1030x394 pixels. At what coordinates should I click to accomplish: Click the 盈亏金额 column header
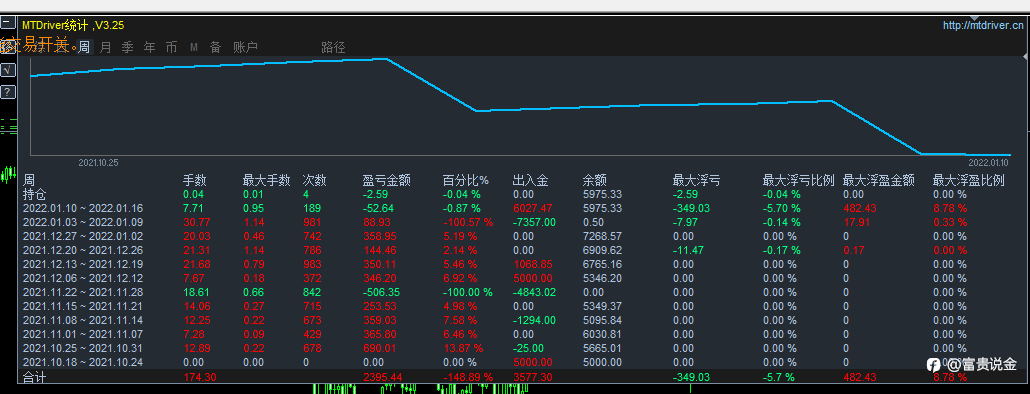pyautogui.click(x=386, y=181)
